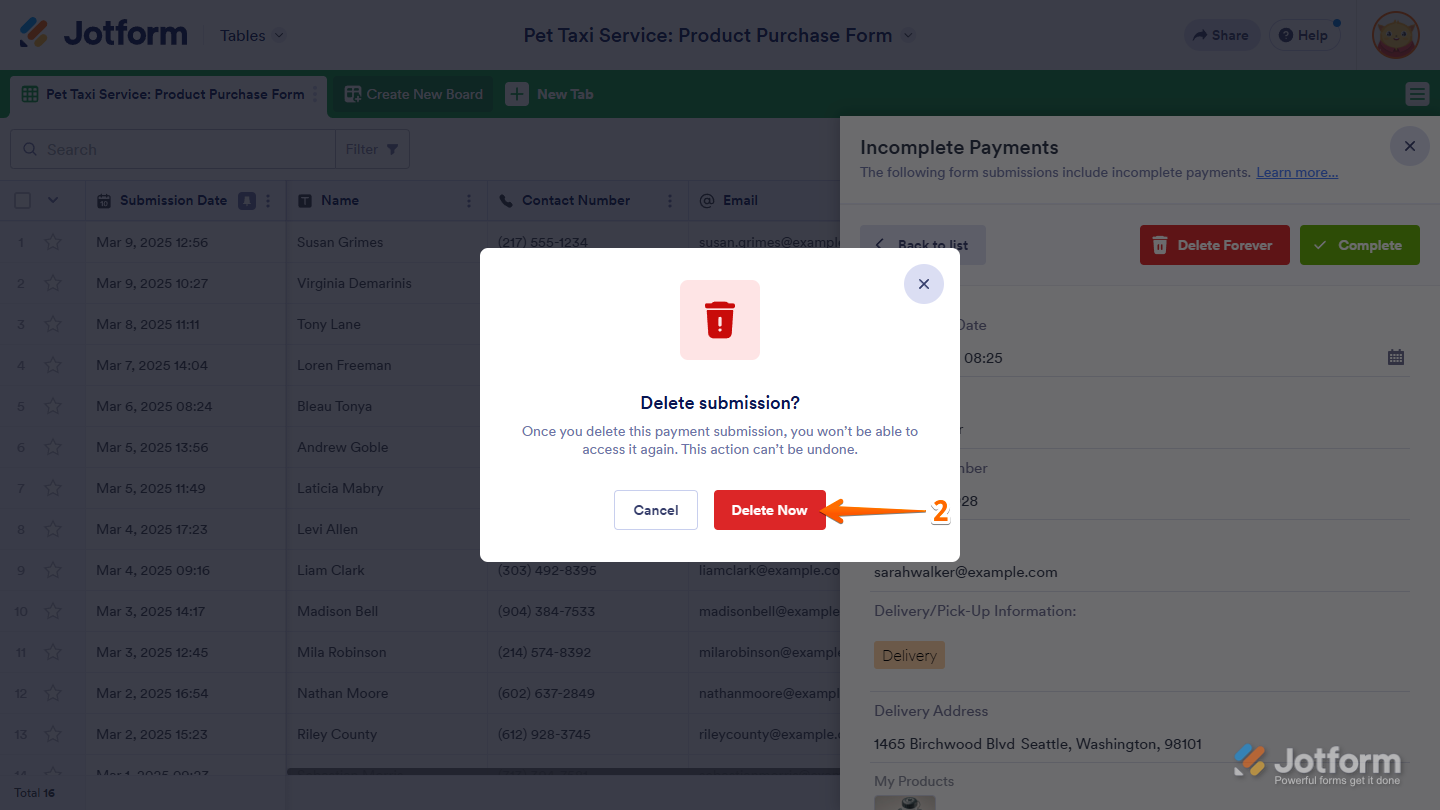The height and width of the screenshot is (810, 1440).
Task: Switch to Create New Board tab
Action: click(x=414, y=94)
